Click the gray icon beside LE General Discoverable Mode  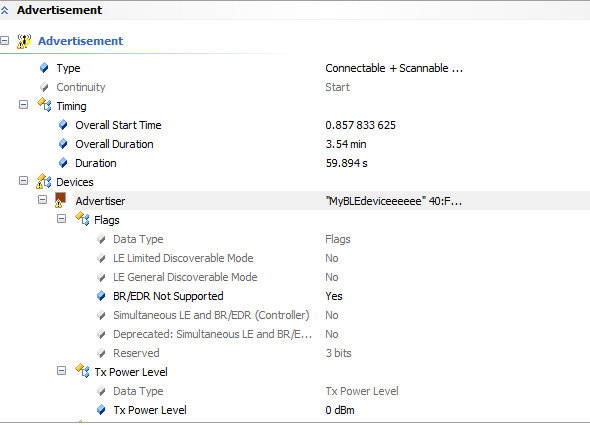101,277
